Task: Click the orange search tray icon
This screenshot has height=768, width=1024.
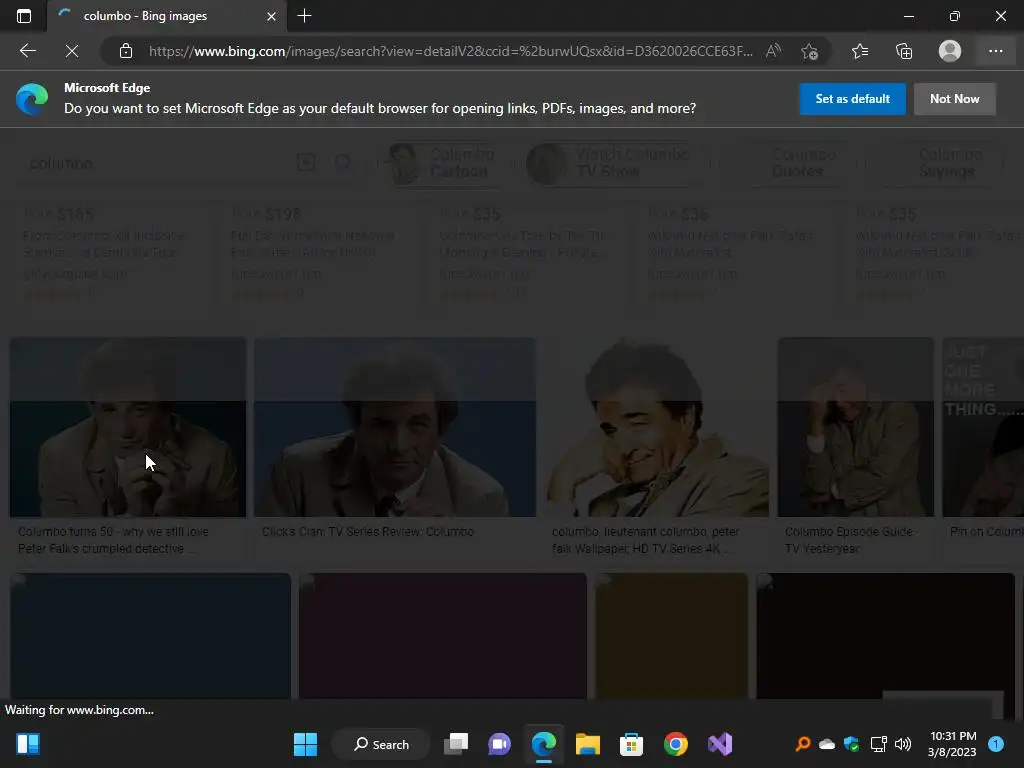Action: pos(803,744)
